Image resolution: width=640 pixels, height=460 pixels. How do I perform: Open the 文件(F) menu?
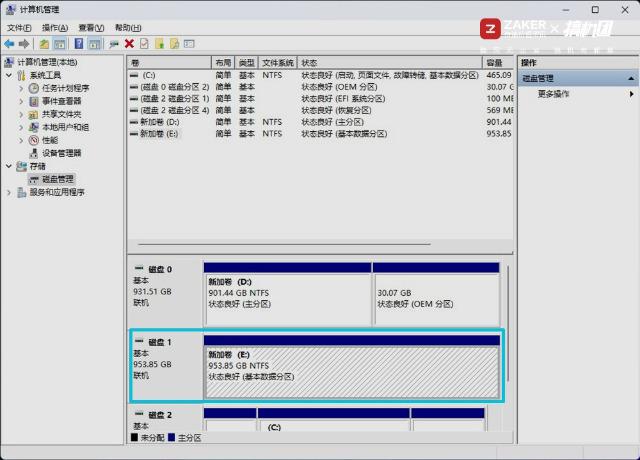[x=19, y=28]
